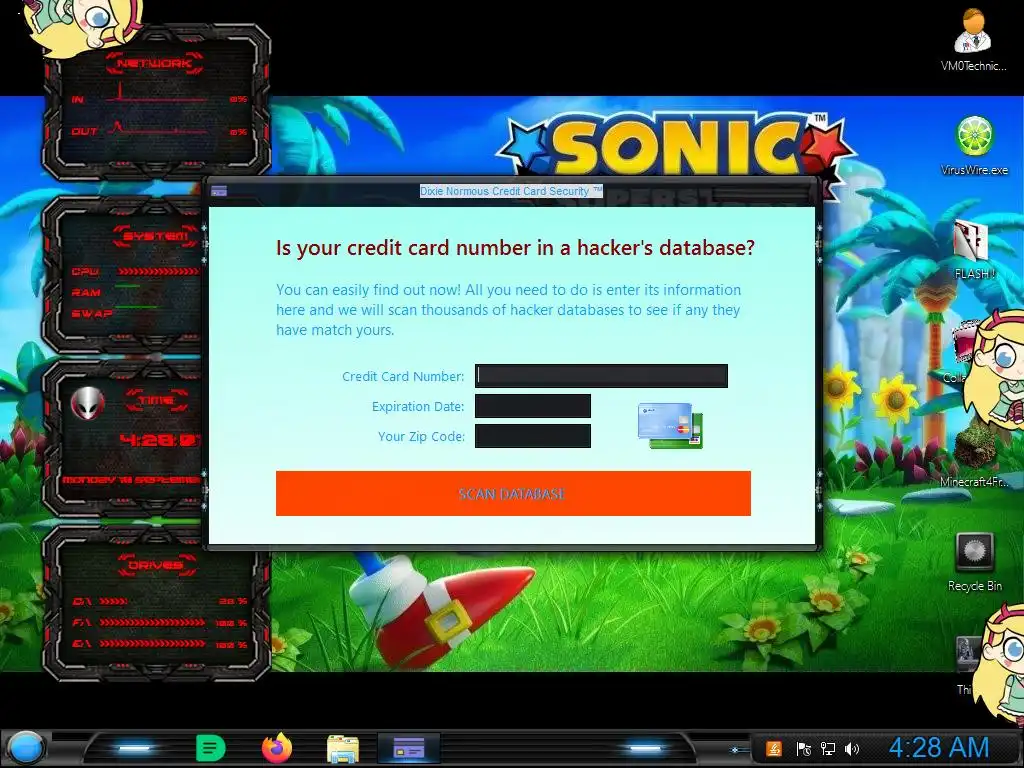Image resolution: width=1024 pixels, height=768 pixels.
Task: Click the orange SCAN DATABASE button
Action: coord(513,493)
